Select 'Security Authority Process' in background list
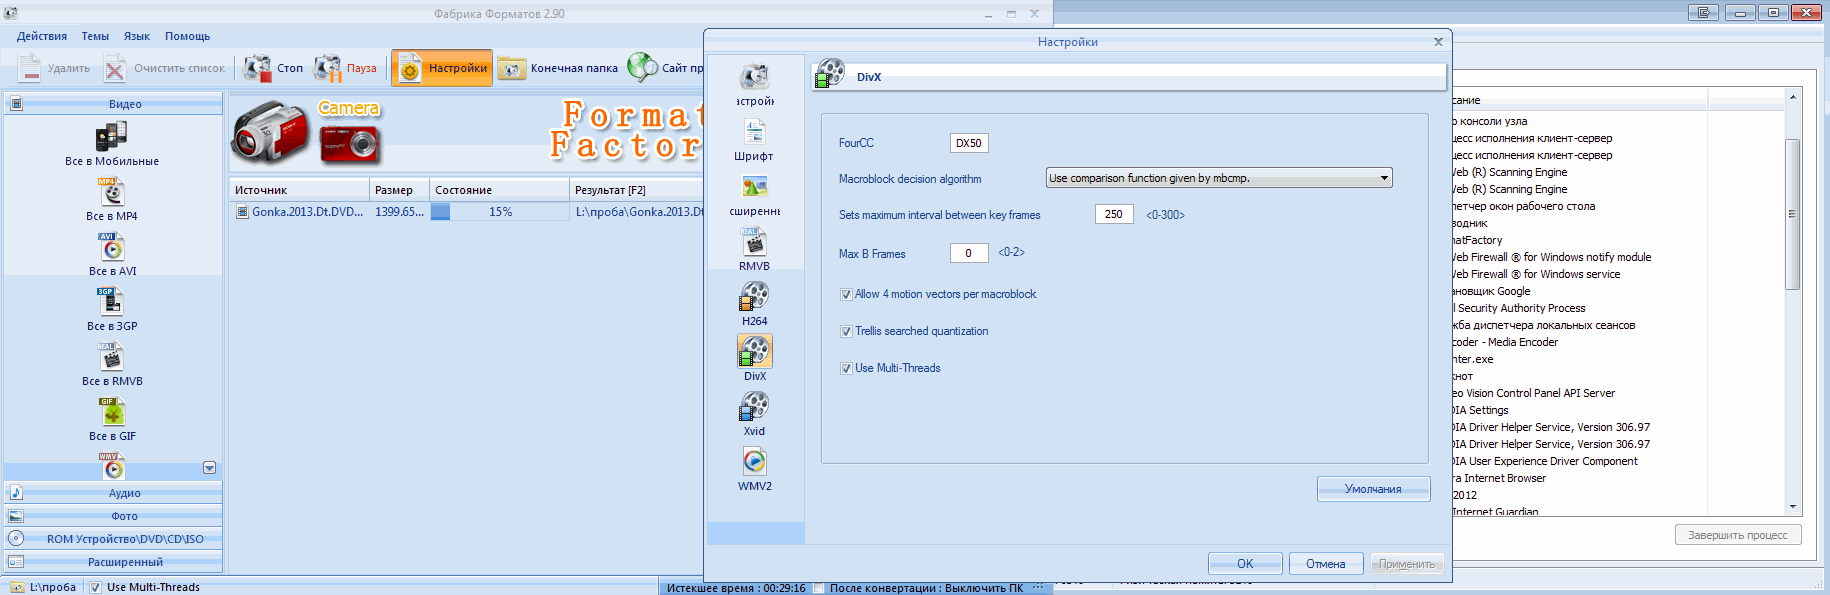The image size is (1830, 595). (1519, 308)
